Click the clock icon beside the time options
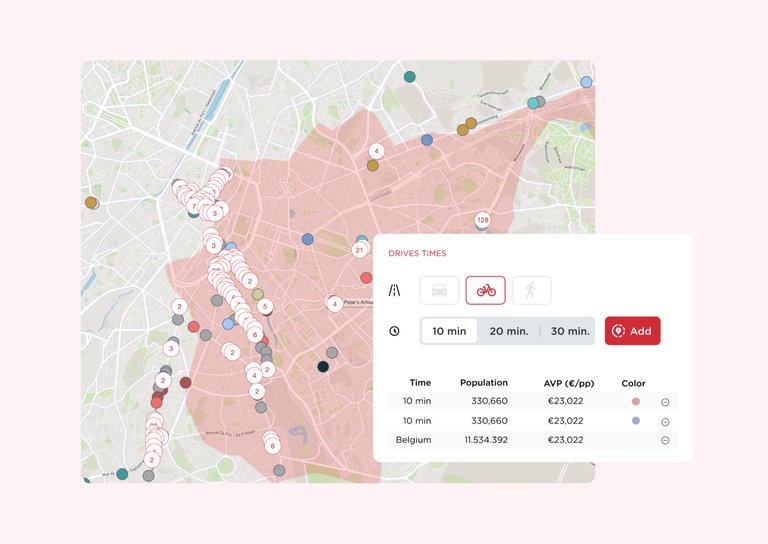Viewport: 768px width, 544px height. click(394, 331)
